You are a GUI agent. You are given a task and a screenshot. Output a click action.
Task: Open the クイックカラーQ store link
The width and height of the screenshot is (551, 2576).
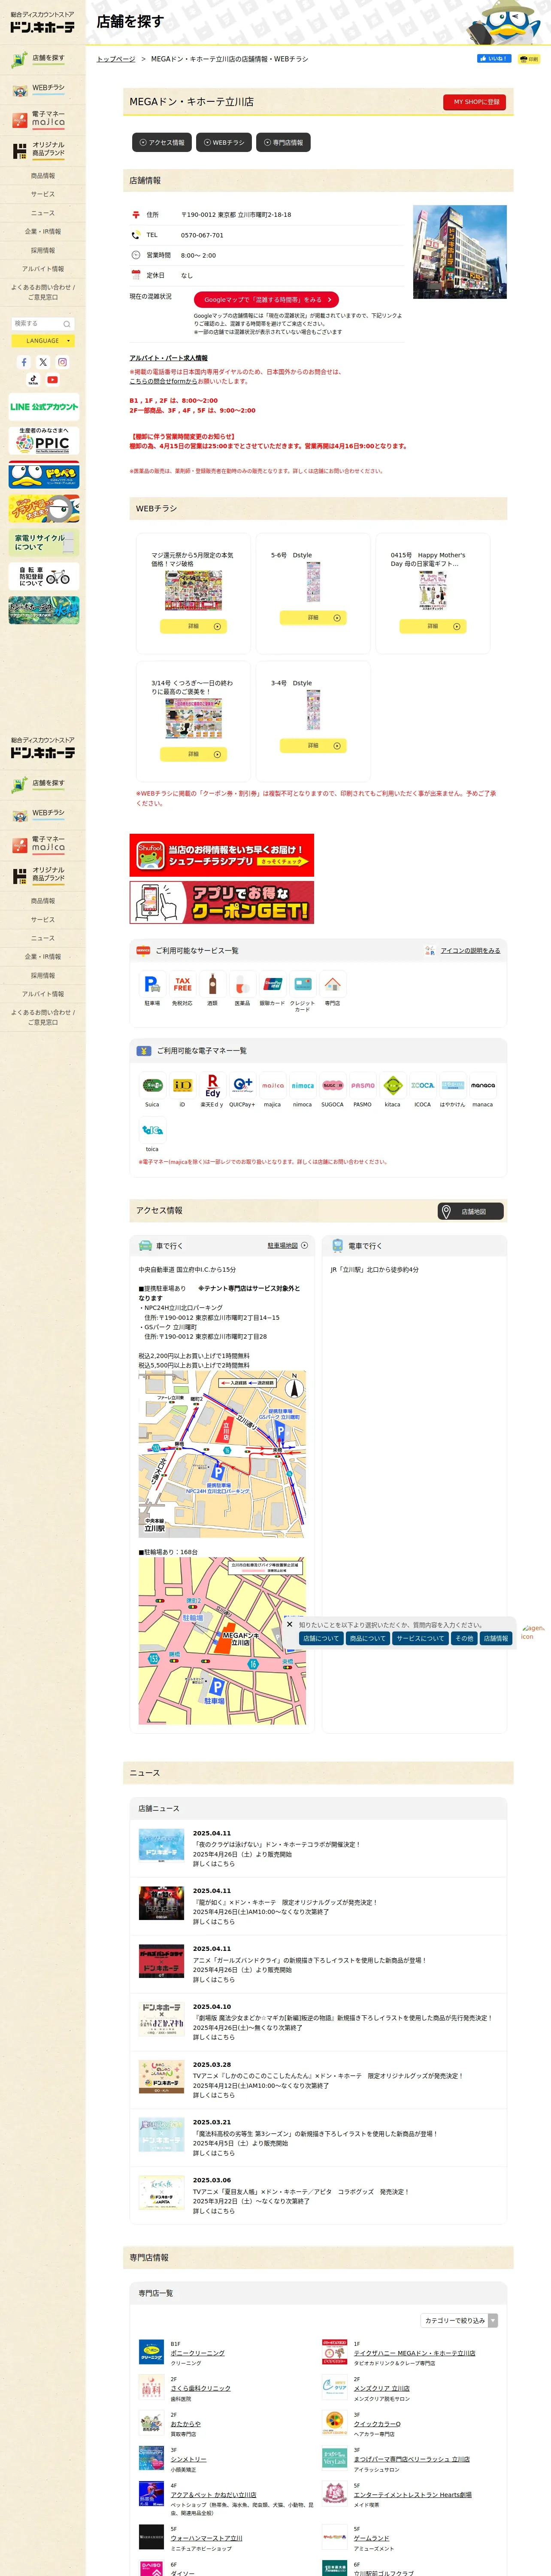tap(377, 2423)
